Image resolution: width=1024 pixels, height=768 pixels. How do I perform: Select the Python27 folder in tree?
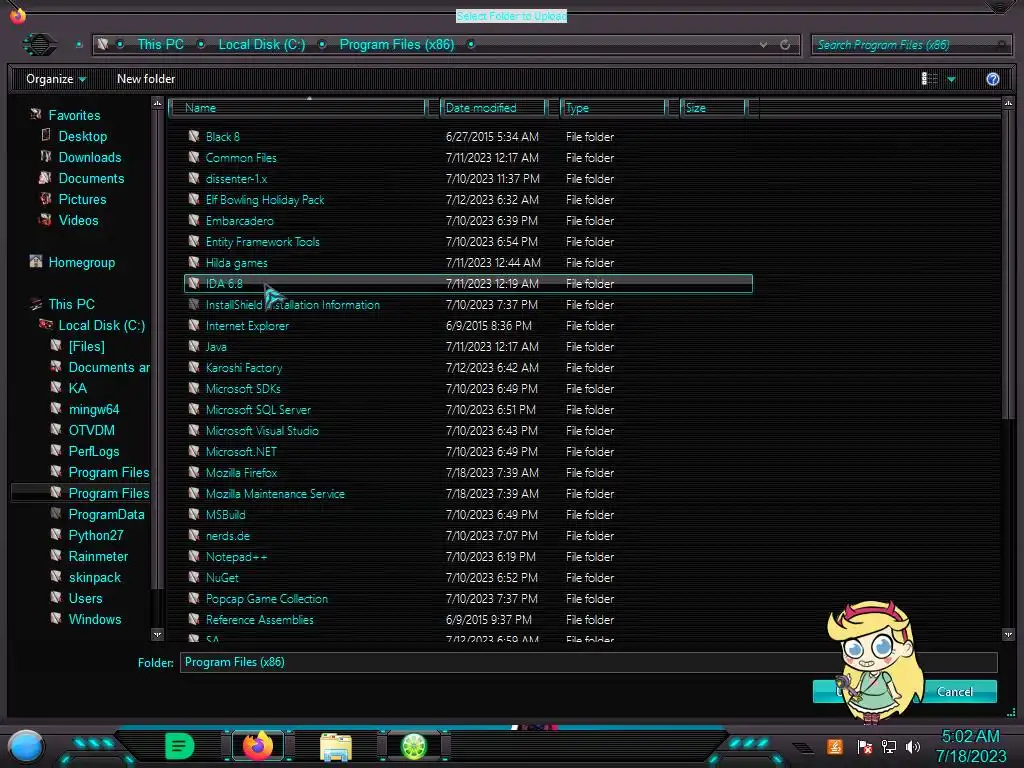tap(95, 535)
